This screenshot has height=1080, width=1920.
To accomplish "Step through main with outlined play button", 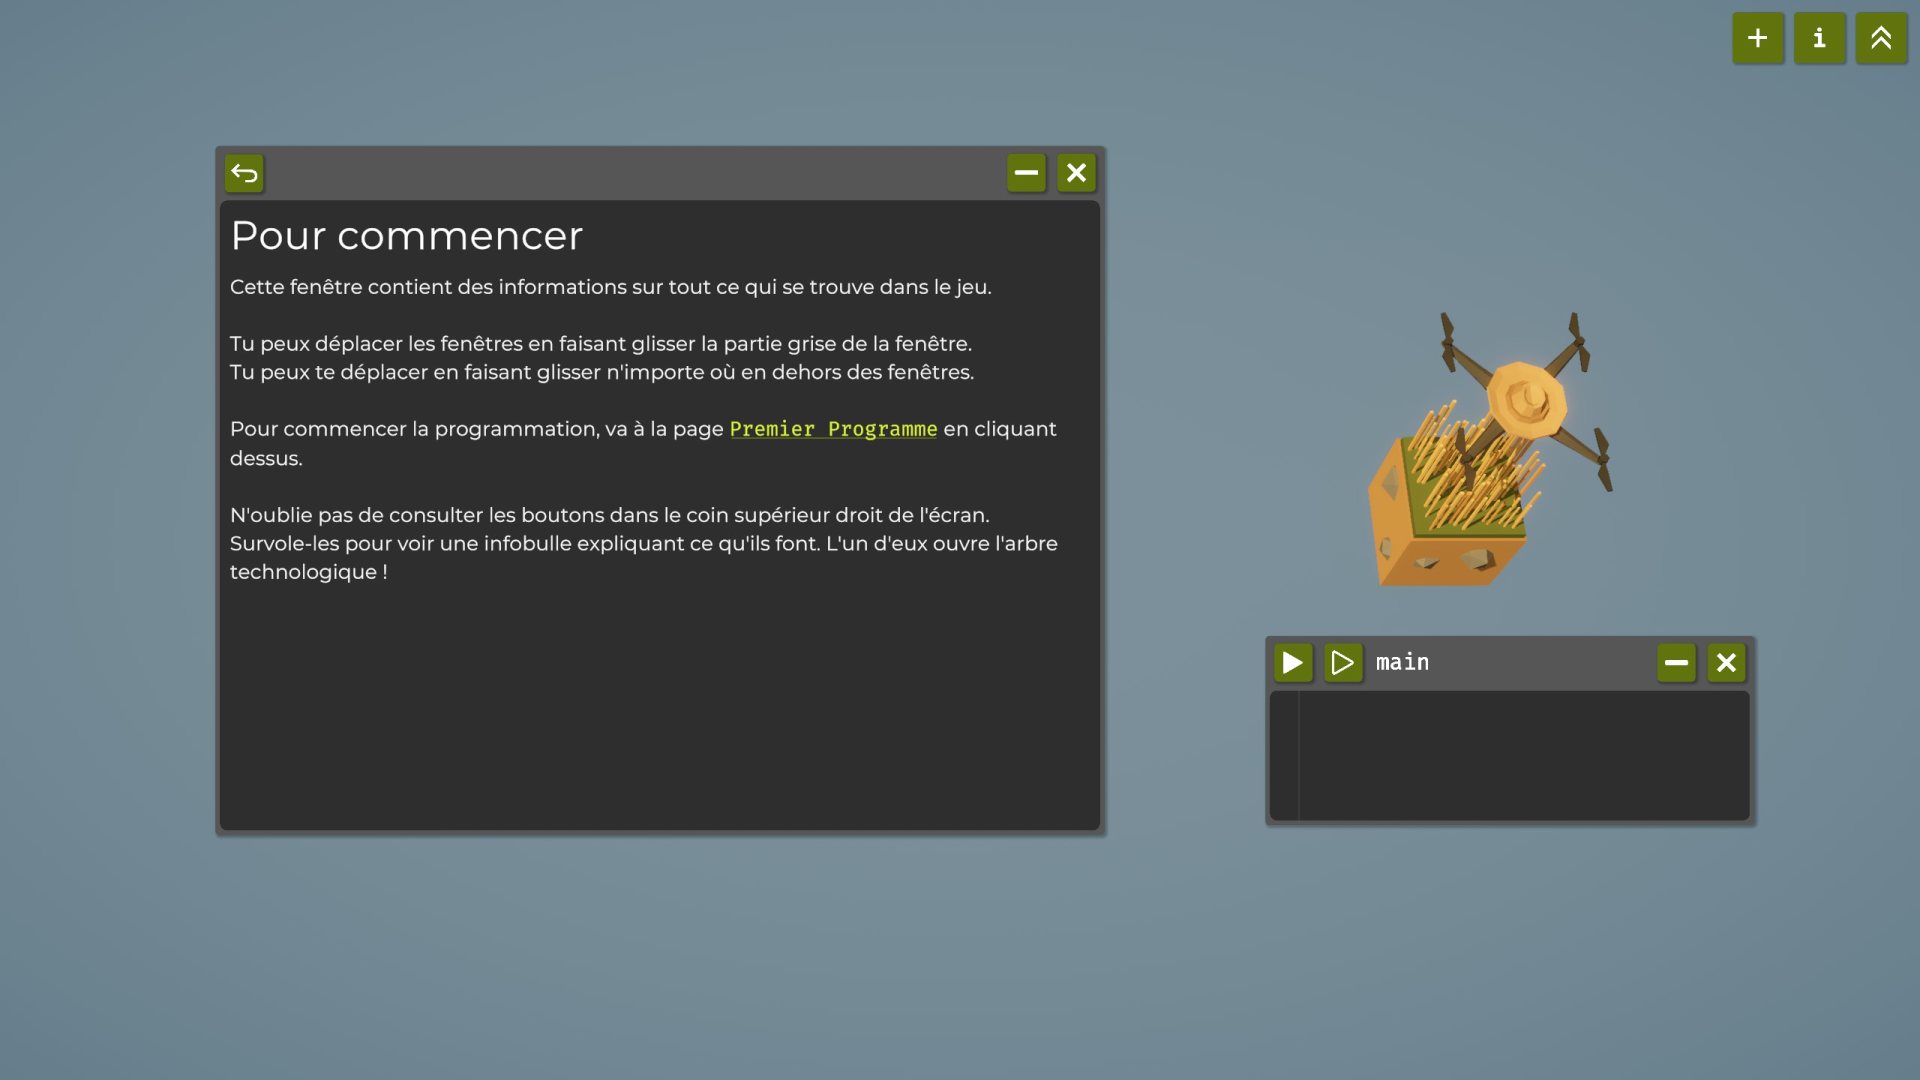I will coord(1343,662).
